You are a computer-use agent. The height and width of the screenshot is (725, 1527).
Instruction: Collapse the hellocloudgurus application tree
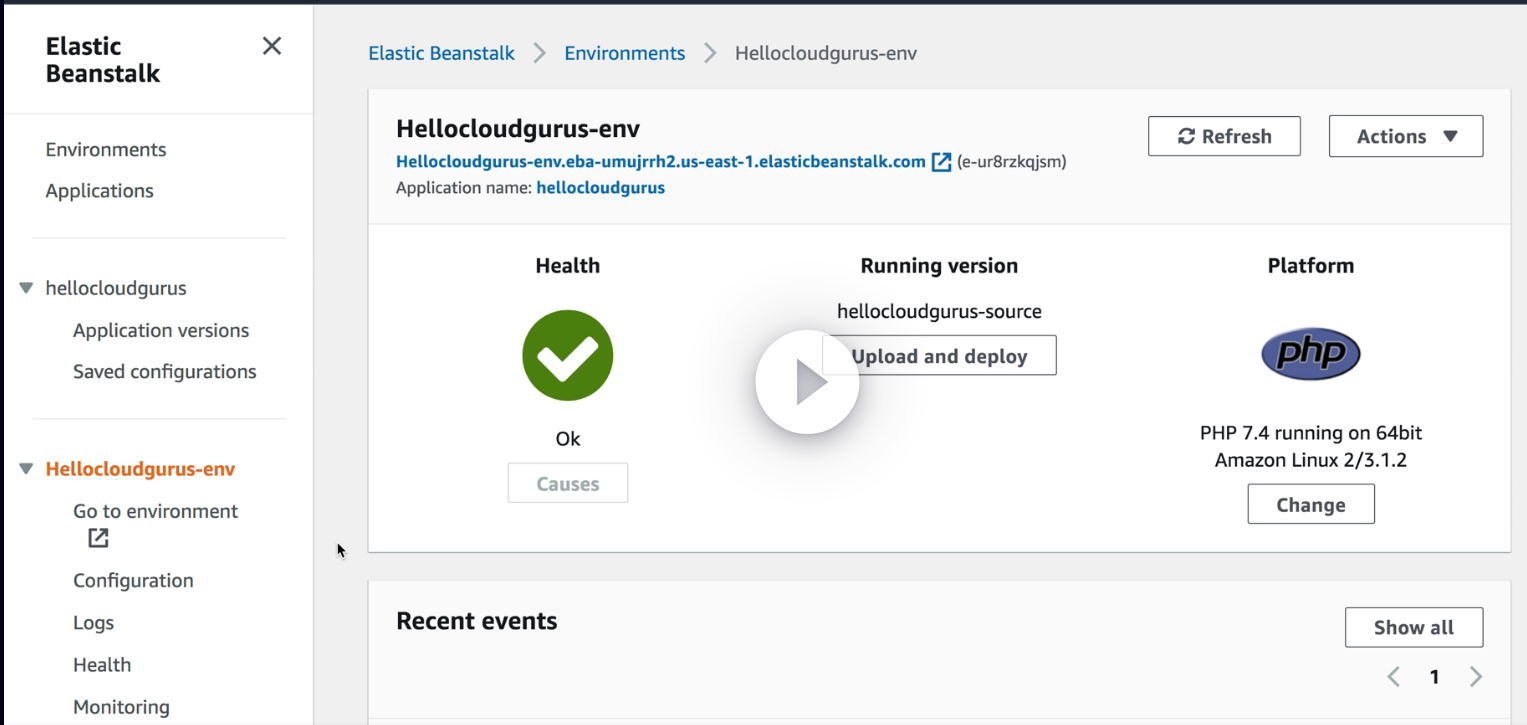tap(26, 288)
